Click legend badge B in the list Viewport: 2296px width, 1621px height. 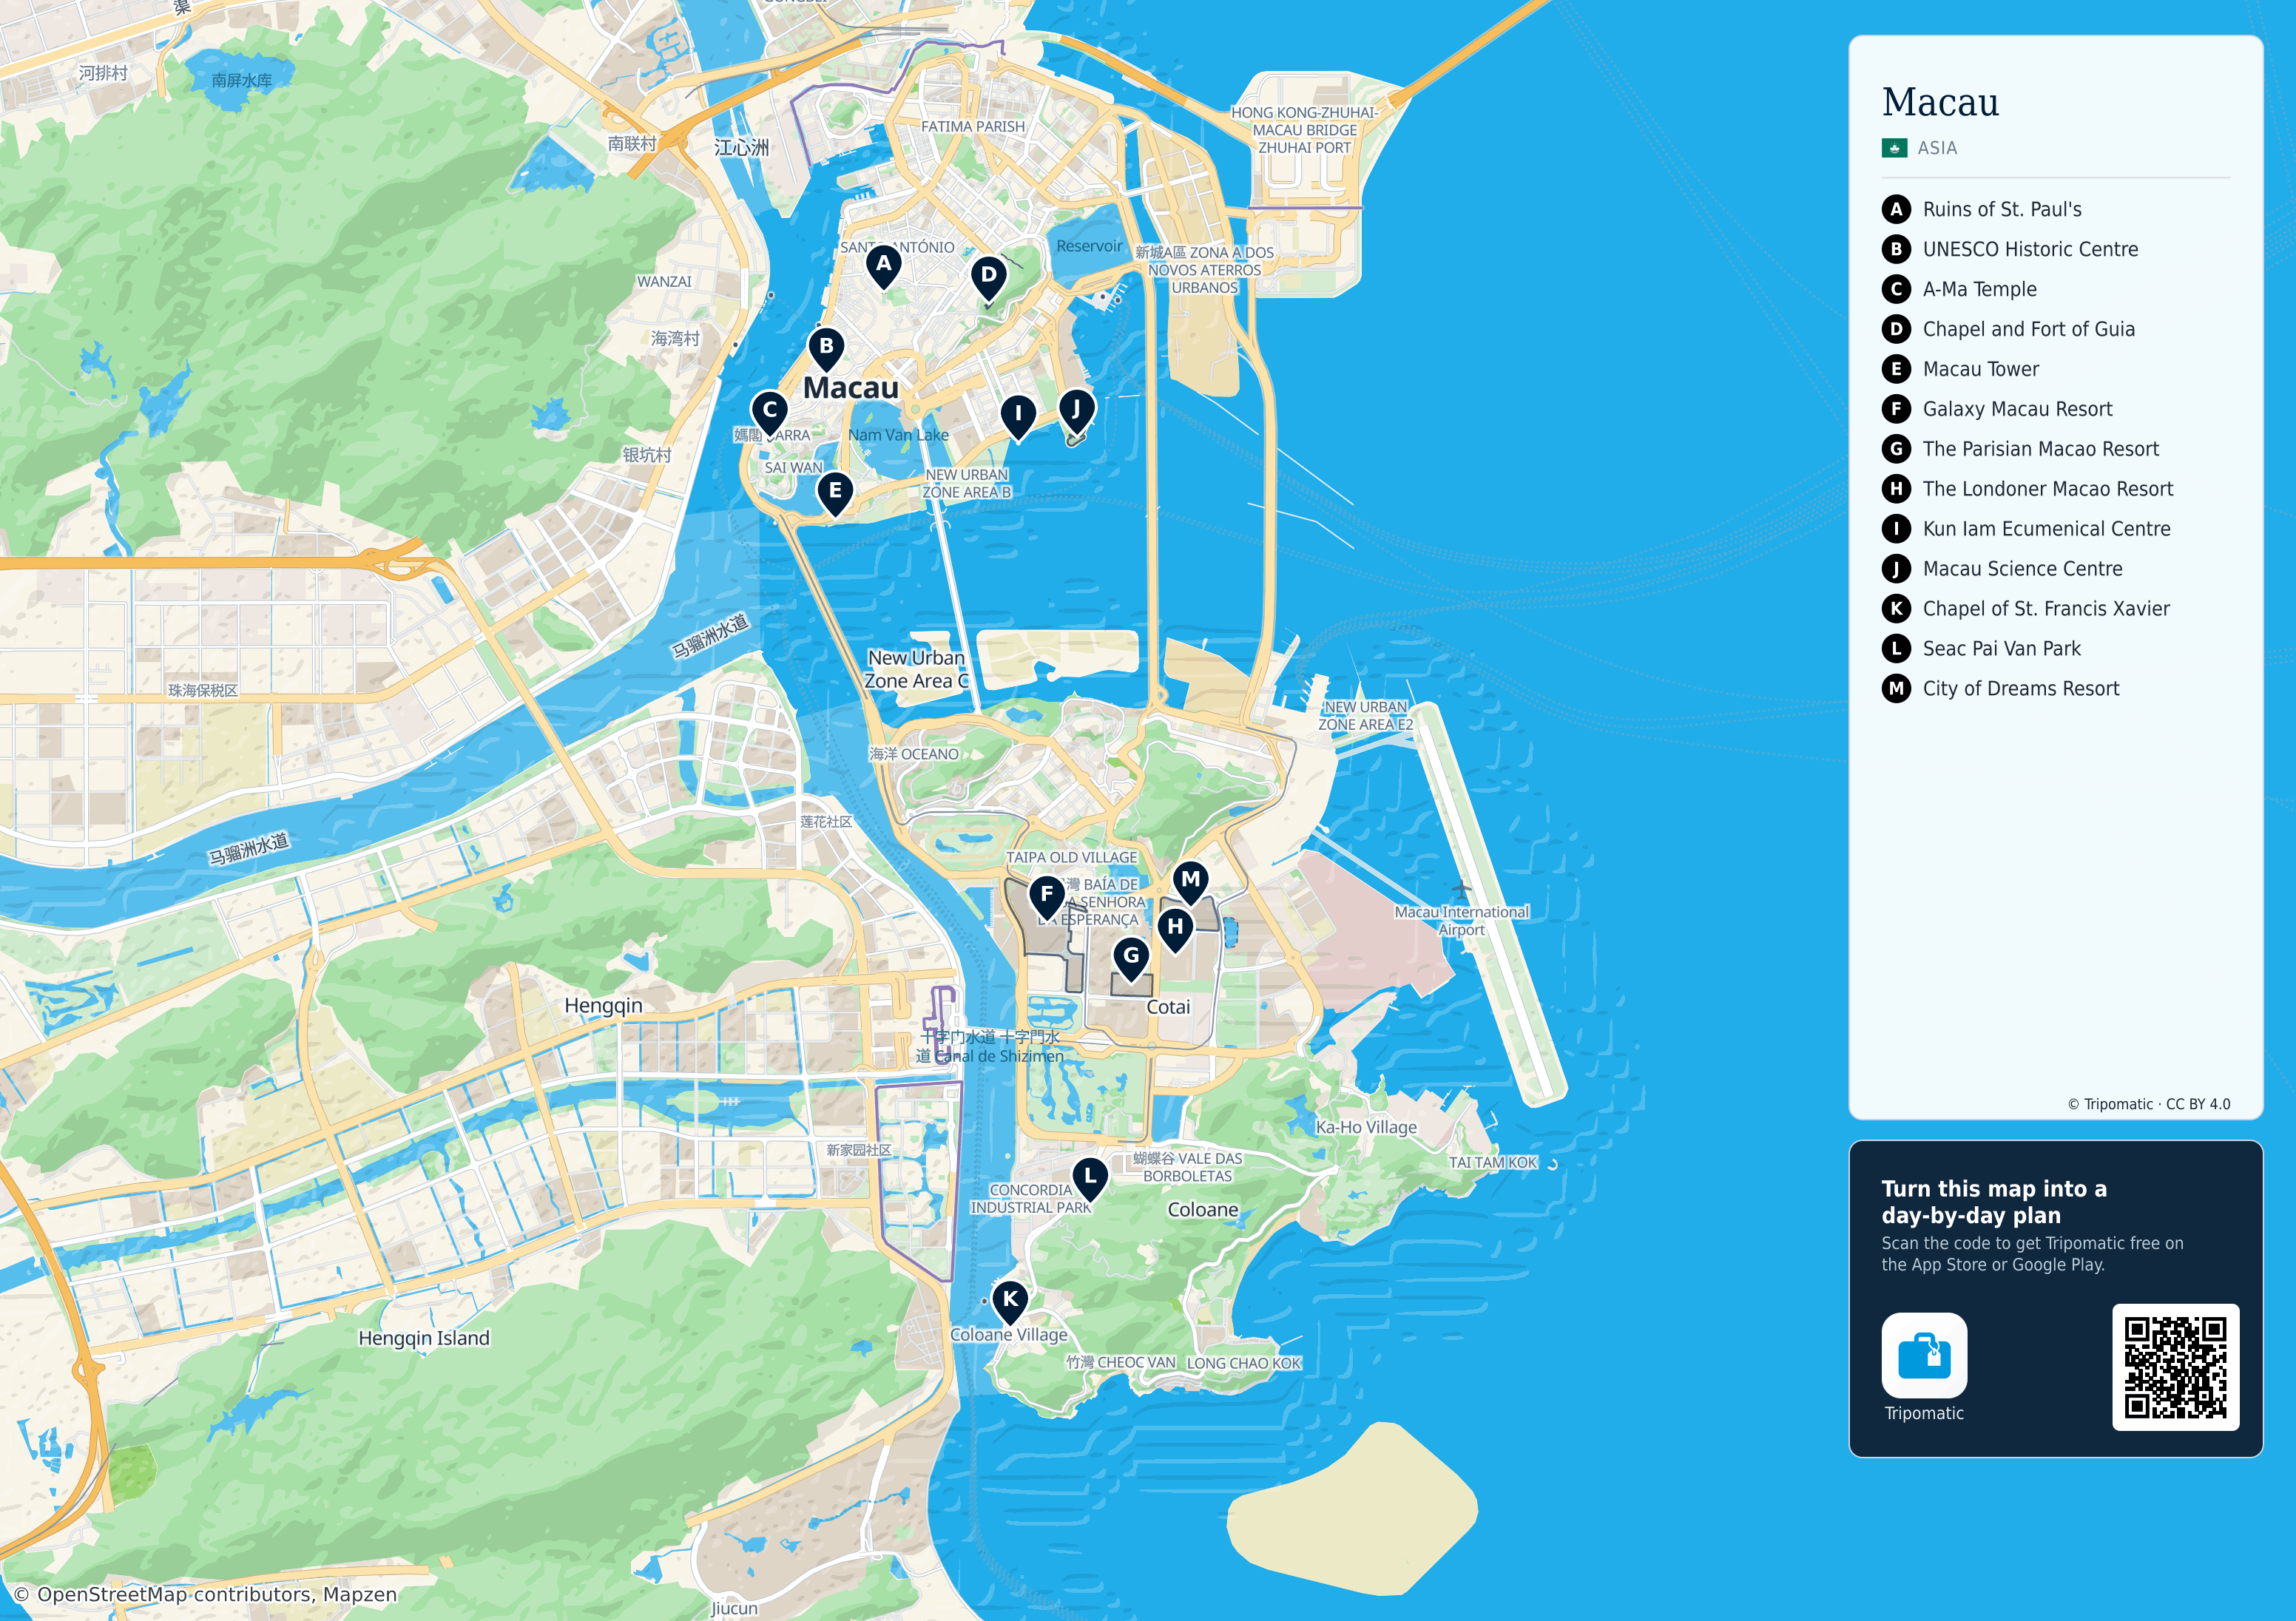tap(1896, 249)
